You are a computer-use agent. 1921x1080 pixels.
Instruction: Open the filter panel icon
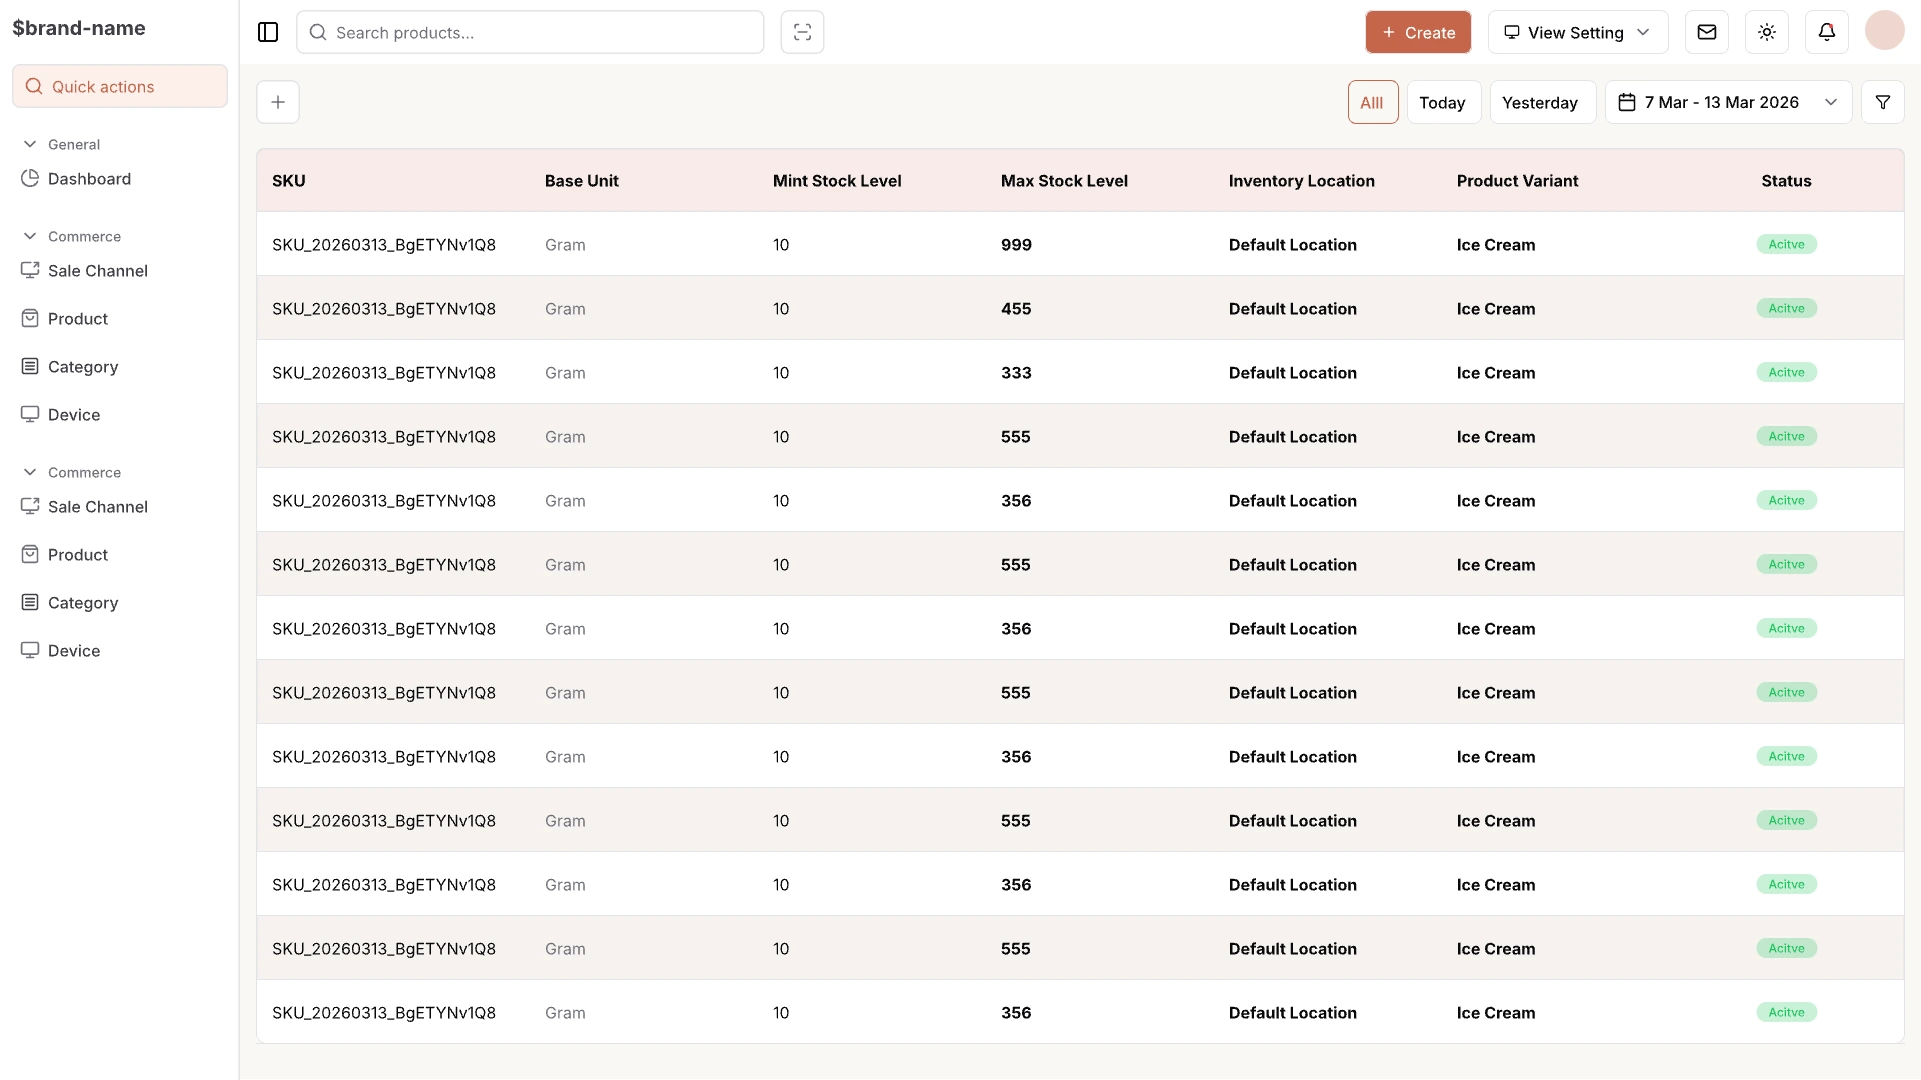click(x=1883, y=101)
